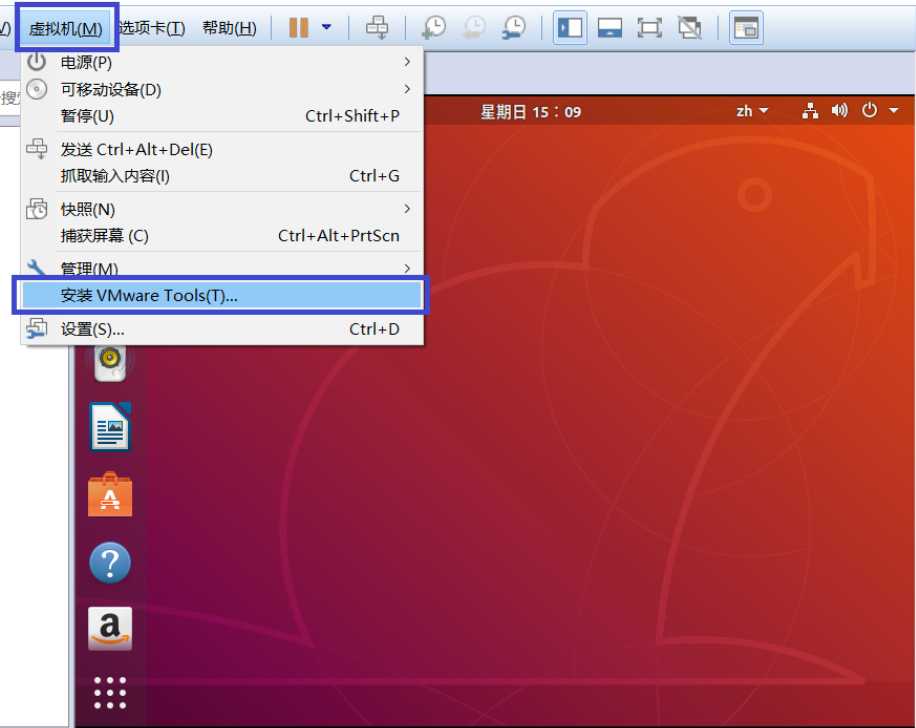Click the revert snapshot toolbar icon
This screenshot has height=728, width=916.
474,27
